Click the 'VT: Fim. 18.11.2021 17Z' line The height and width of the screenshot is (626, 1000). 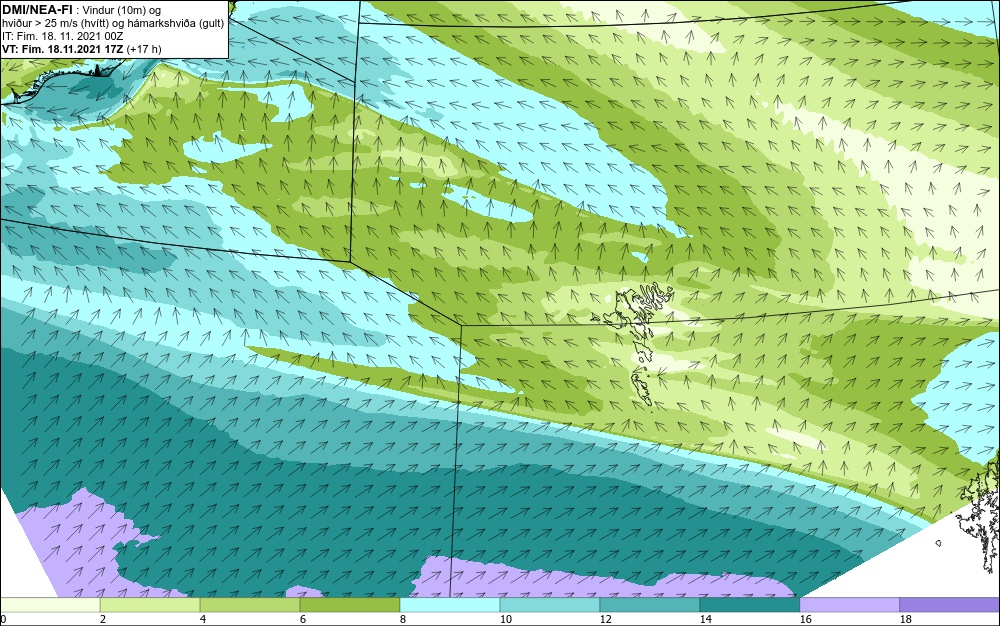62,49
